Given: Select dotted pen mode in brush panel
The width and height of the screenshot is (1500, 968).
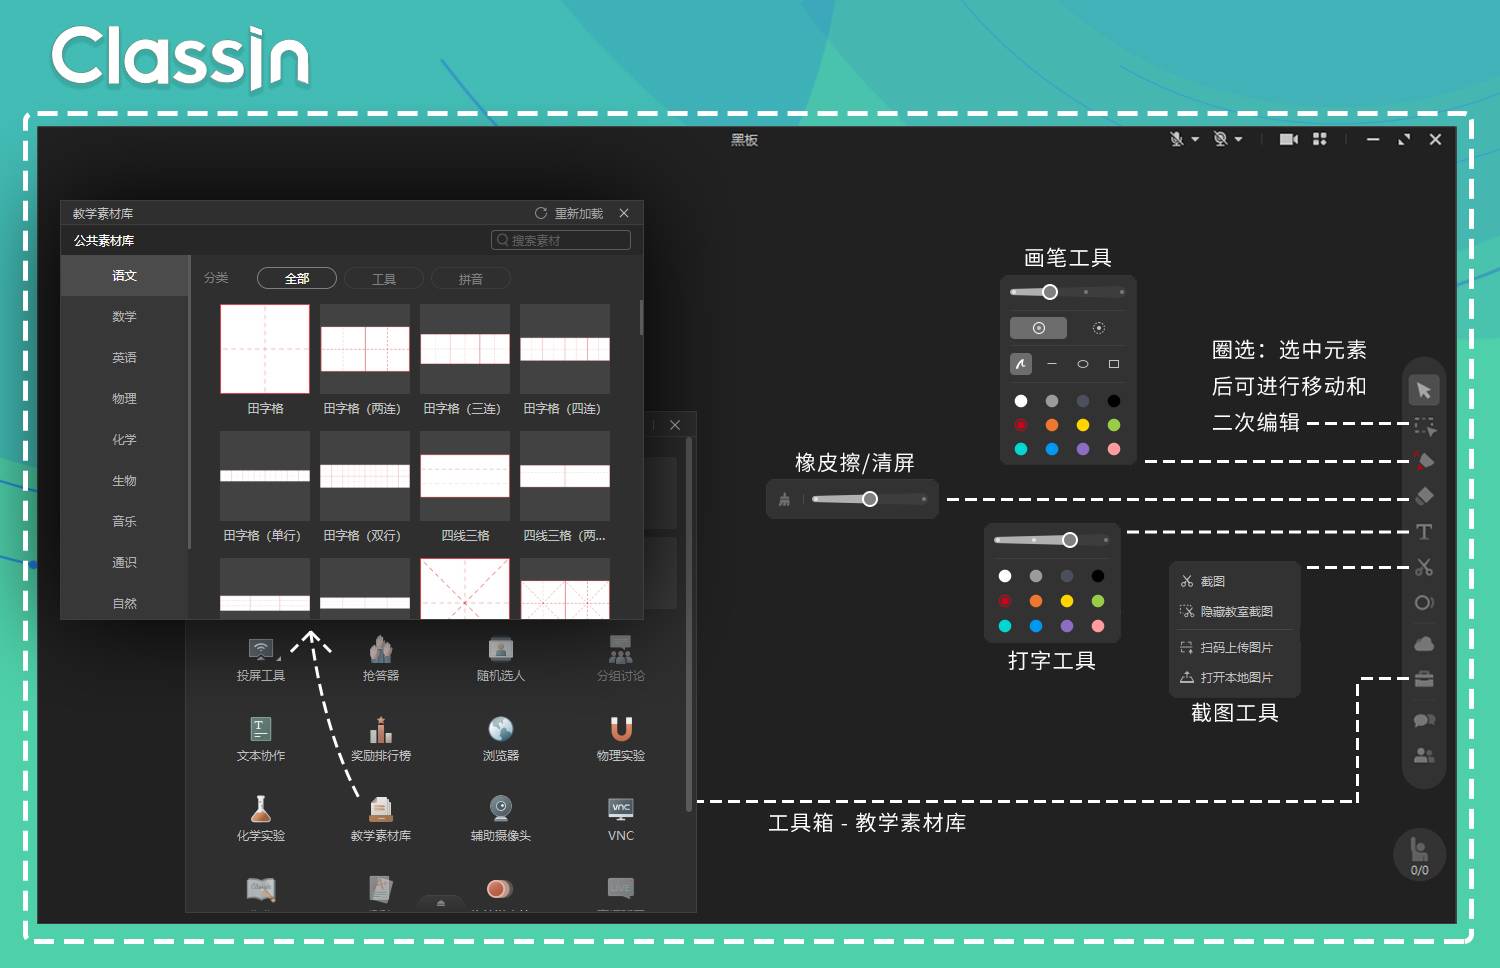Looking at the screenshot, I should (1099, 328).
